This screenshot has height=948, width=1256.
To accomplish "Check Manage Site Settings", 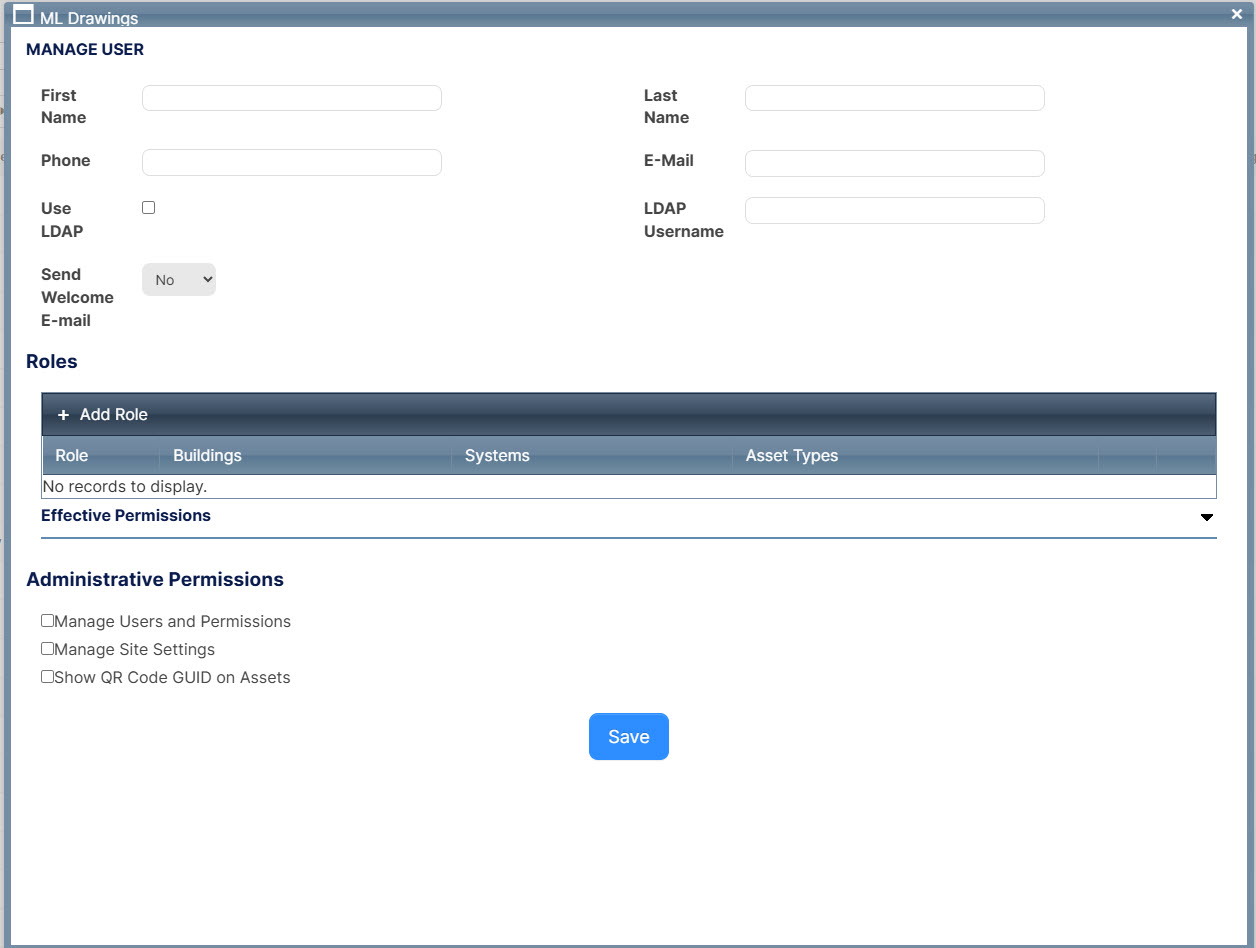I will 47,649.
